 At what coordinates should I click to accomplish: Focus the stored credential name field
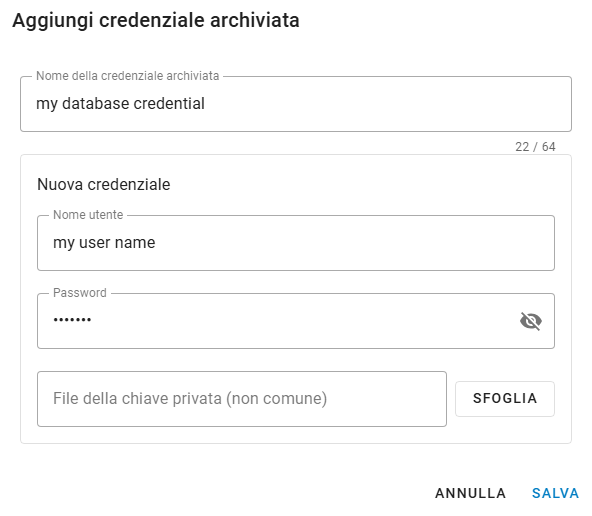(296, 104)
